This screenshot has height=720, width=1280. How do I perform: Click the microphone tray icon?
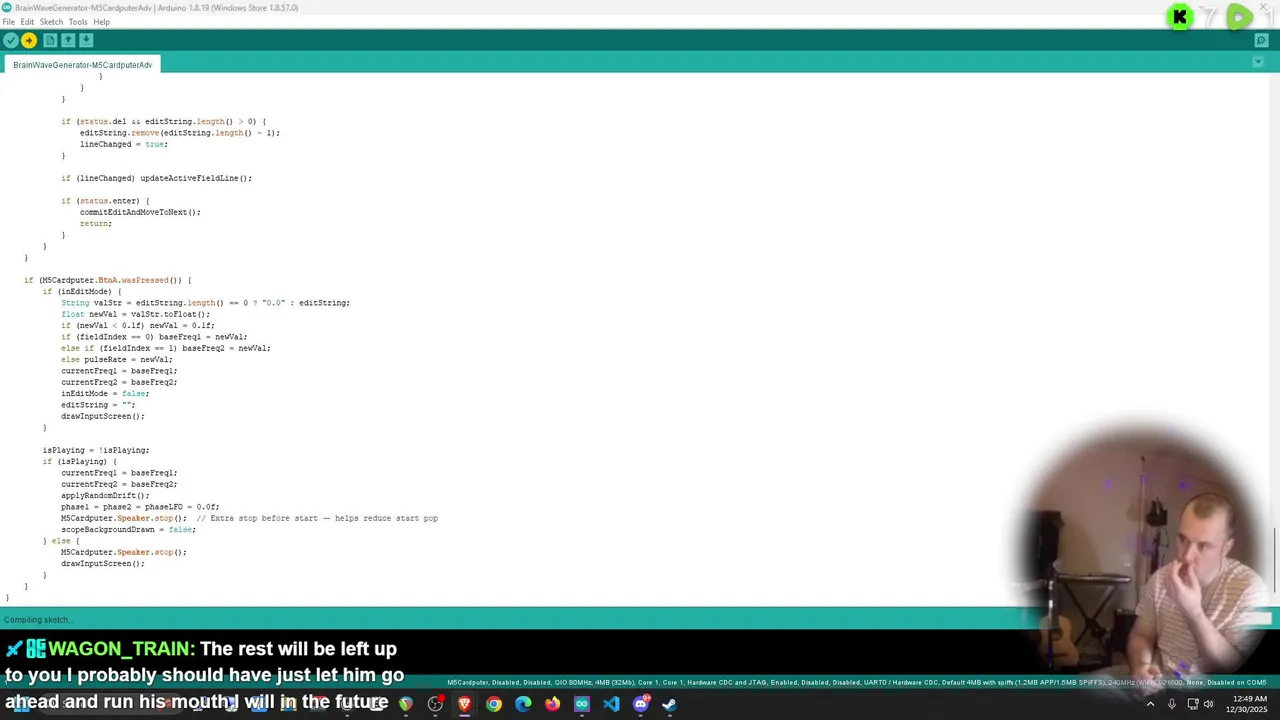[1172, 704]
